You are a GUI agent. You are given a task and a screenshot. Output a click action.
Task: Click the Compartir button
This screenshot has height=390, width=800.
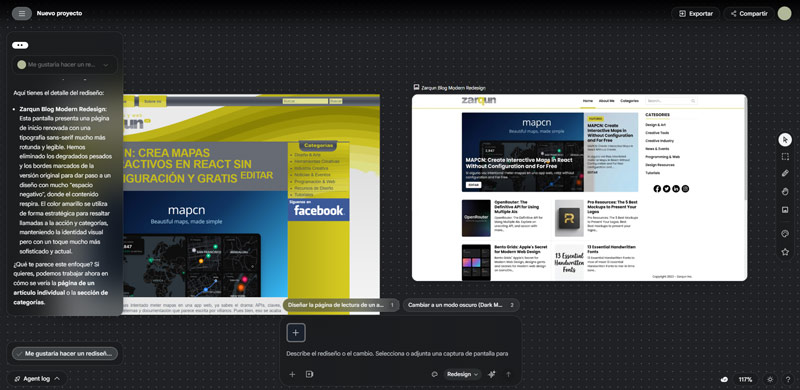pos(748,14)
